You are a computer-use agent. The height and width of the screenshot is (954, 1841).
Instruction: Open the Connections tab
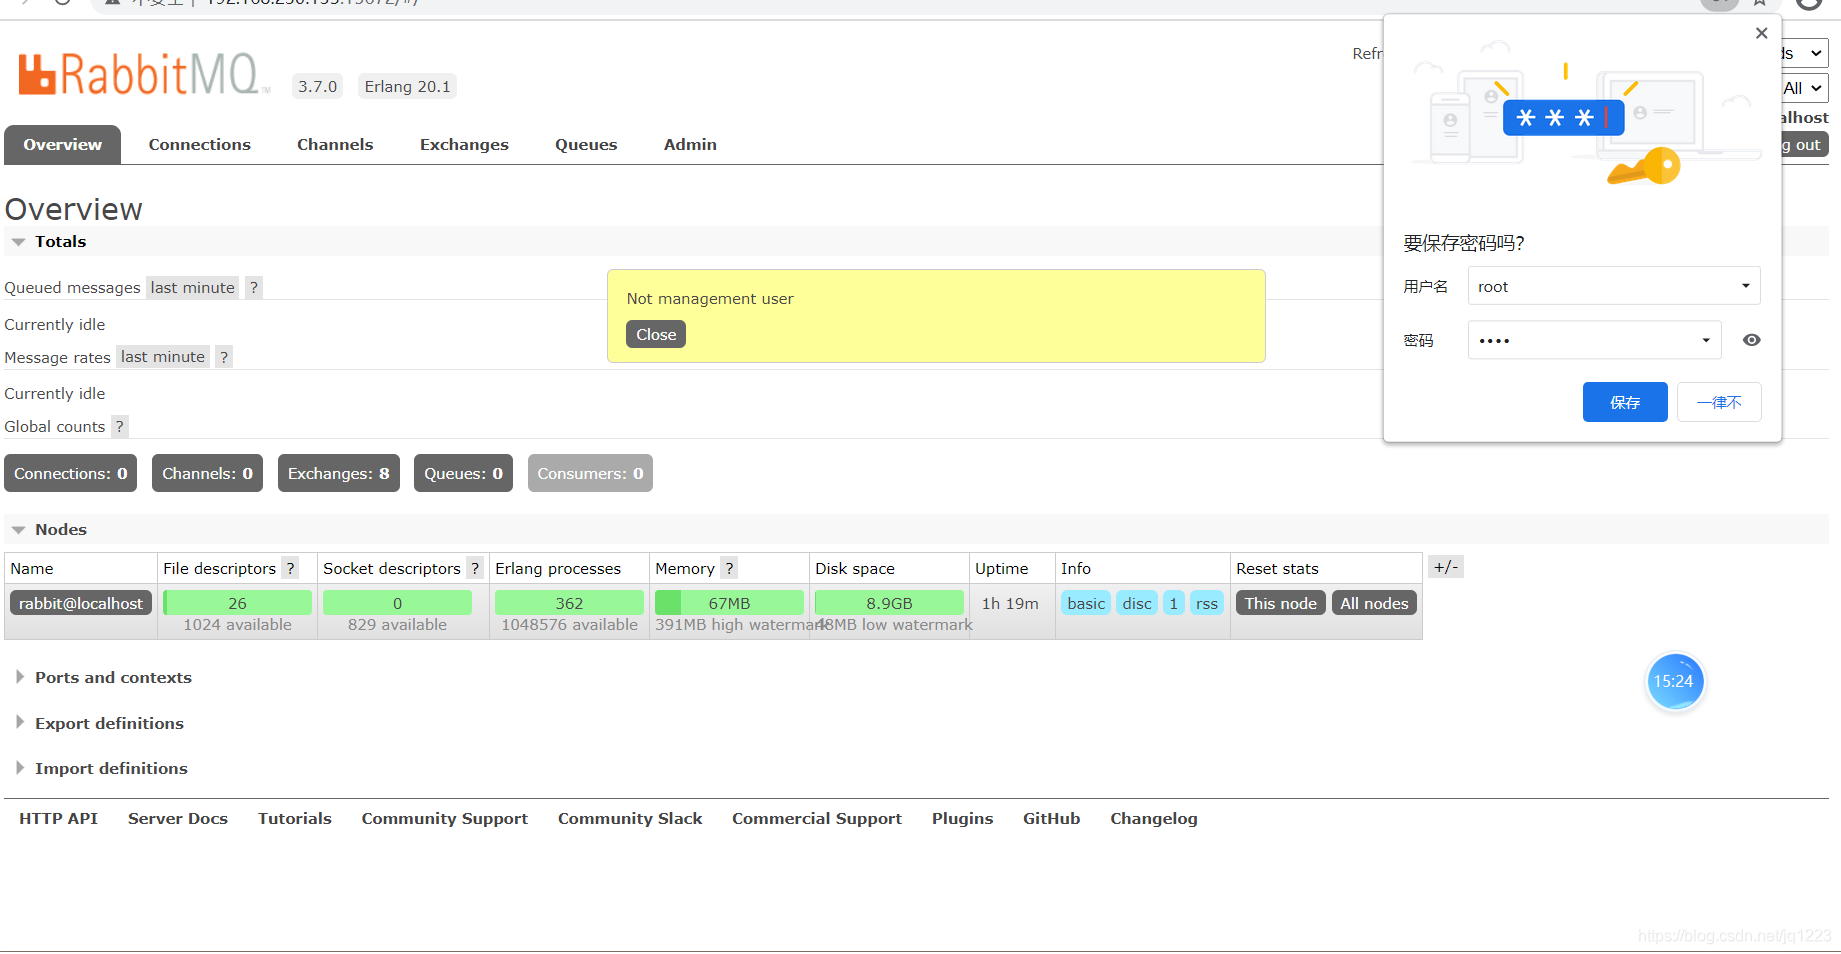point(200,144)
